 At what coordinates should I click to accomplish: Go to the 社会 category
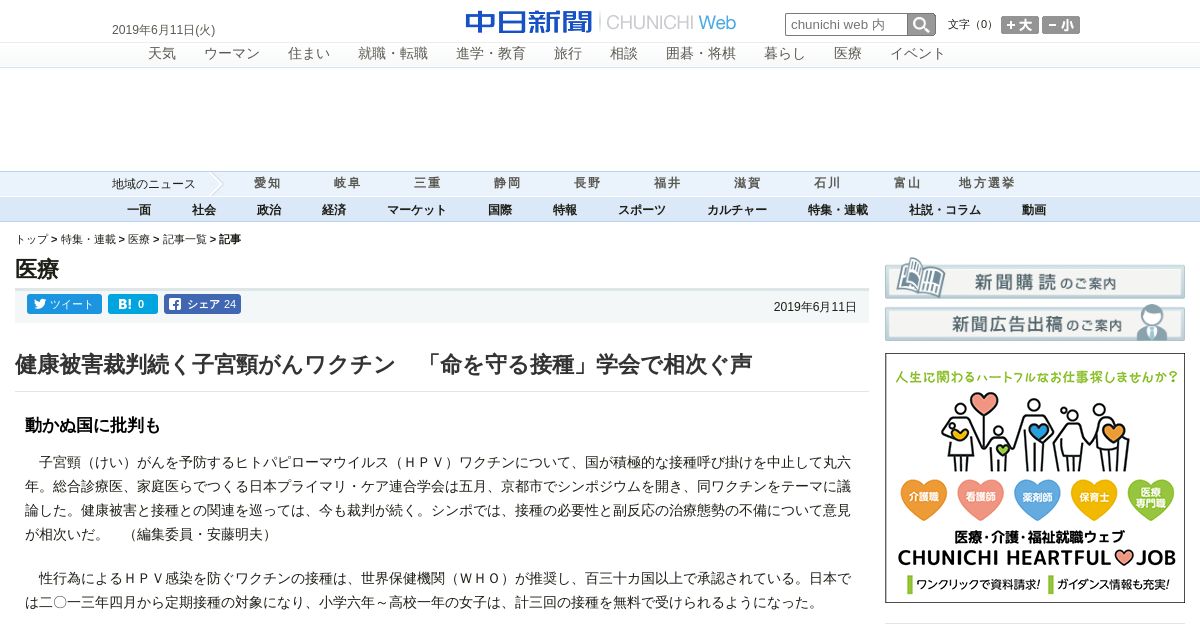(204, 210)
